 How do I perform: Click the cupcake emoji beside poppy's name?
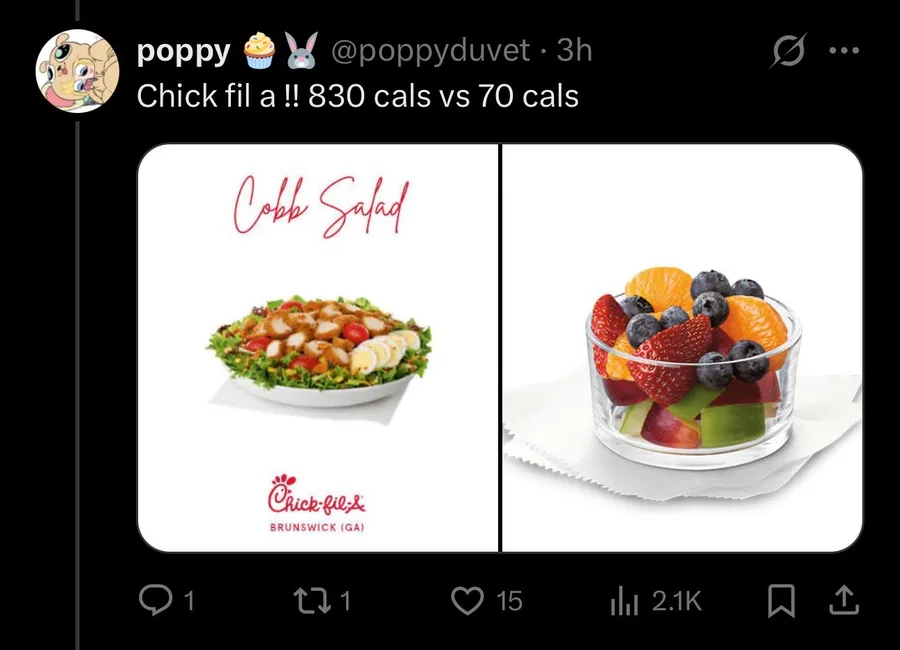259,50
